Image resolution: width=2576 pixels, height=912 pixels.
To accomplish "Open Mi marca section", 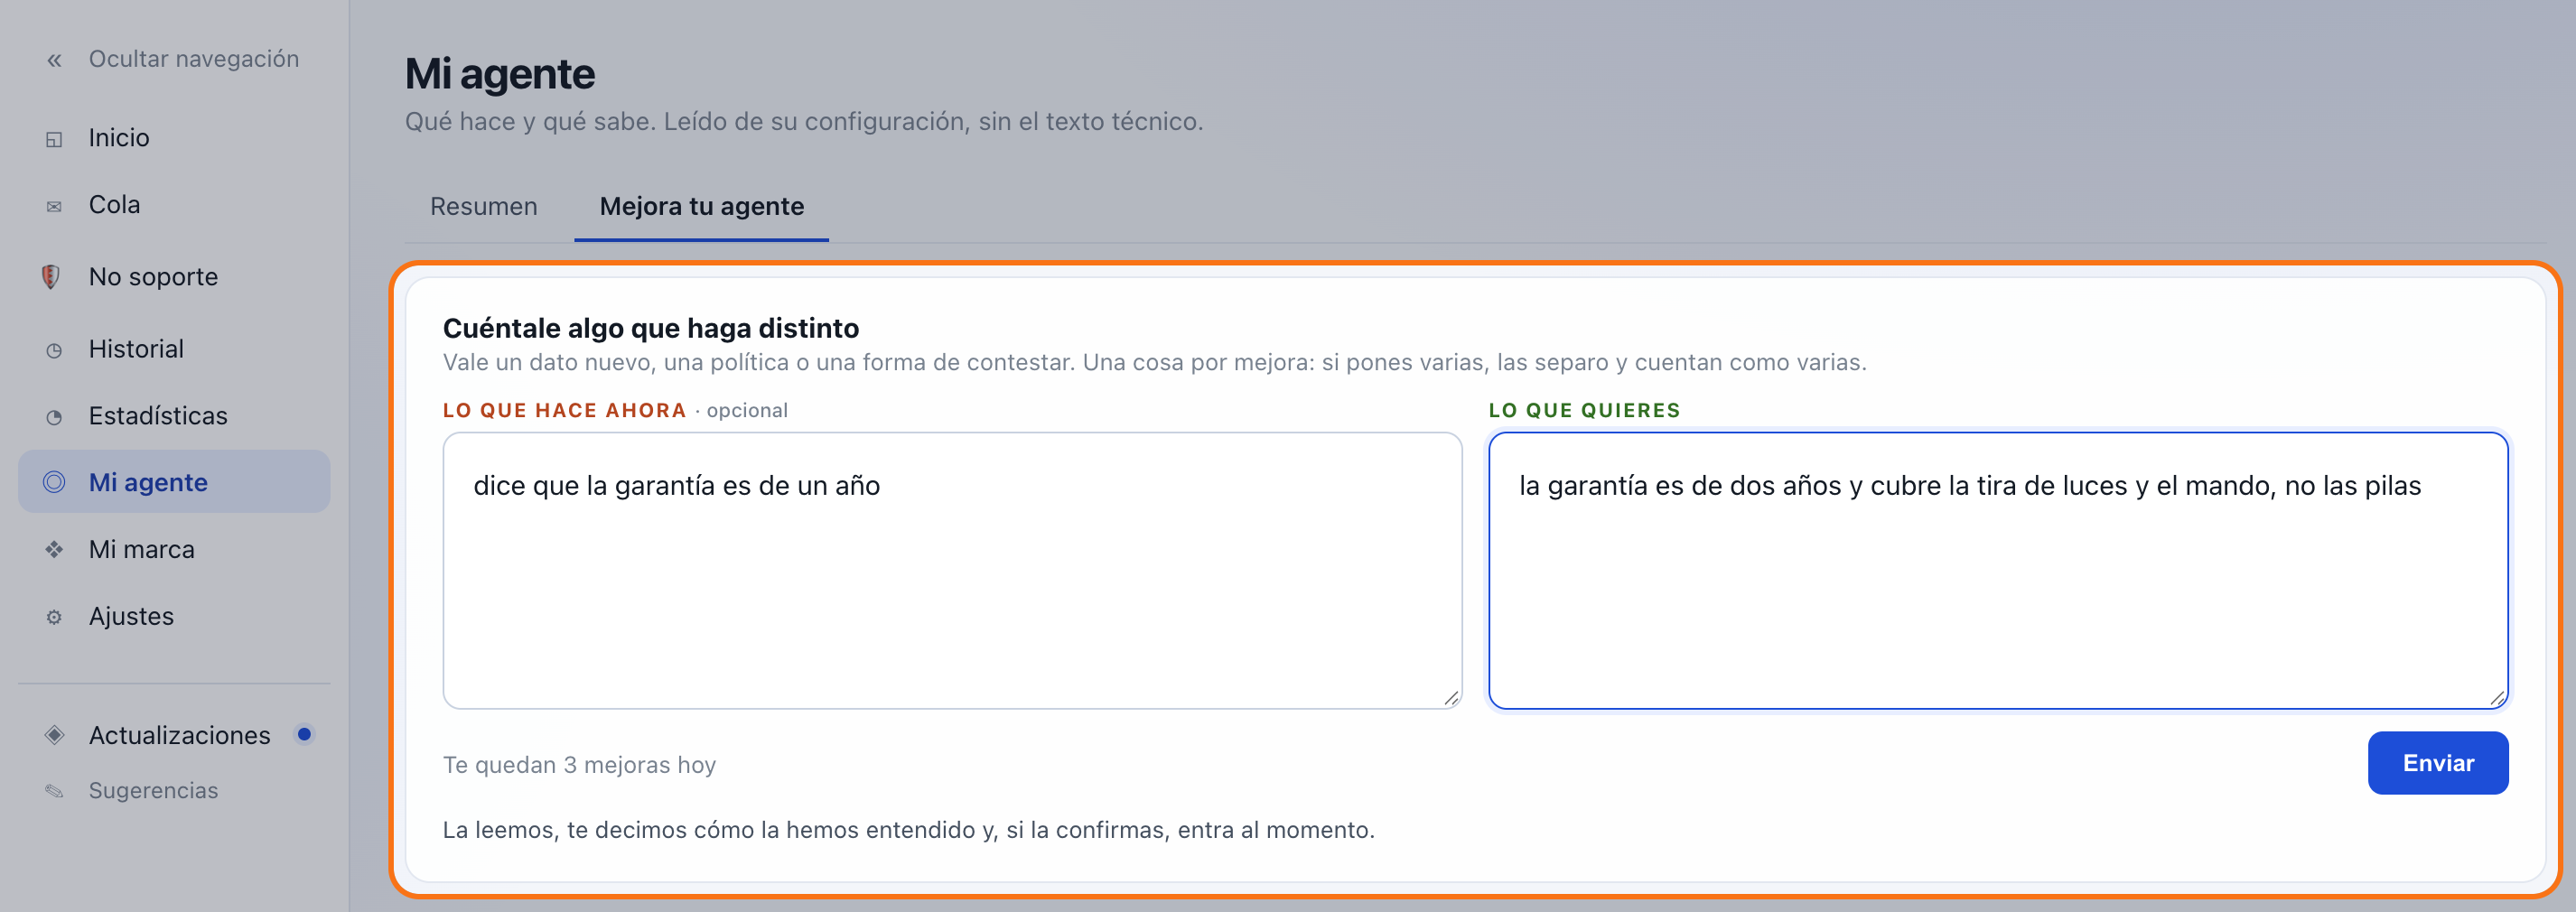I will point(174,549).
